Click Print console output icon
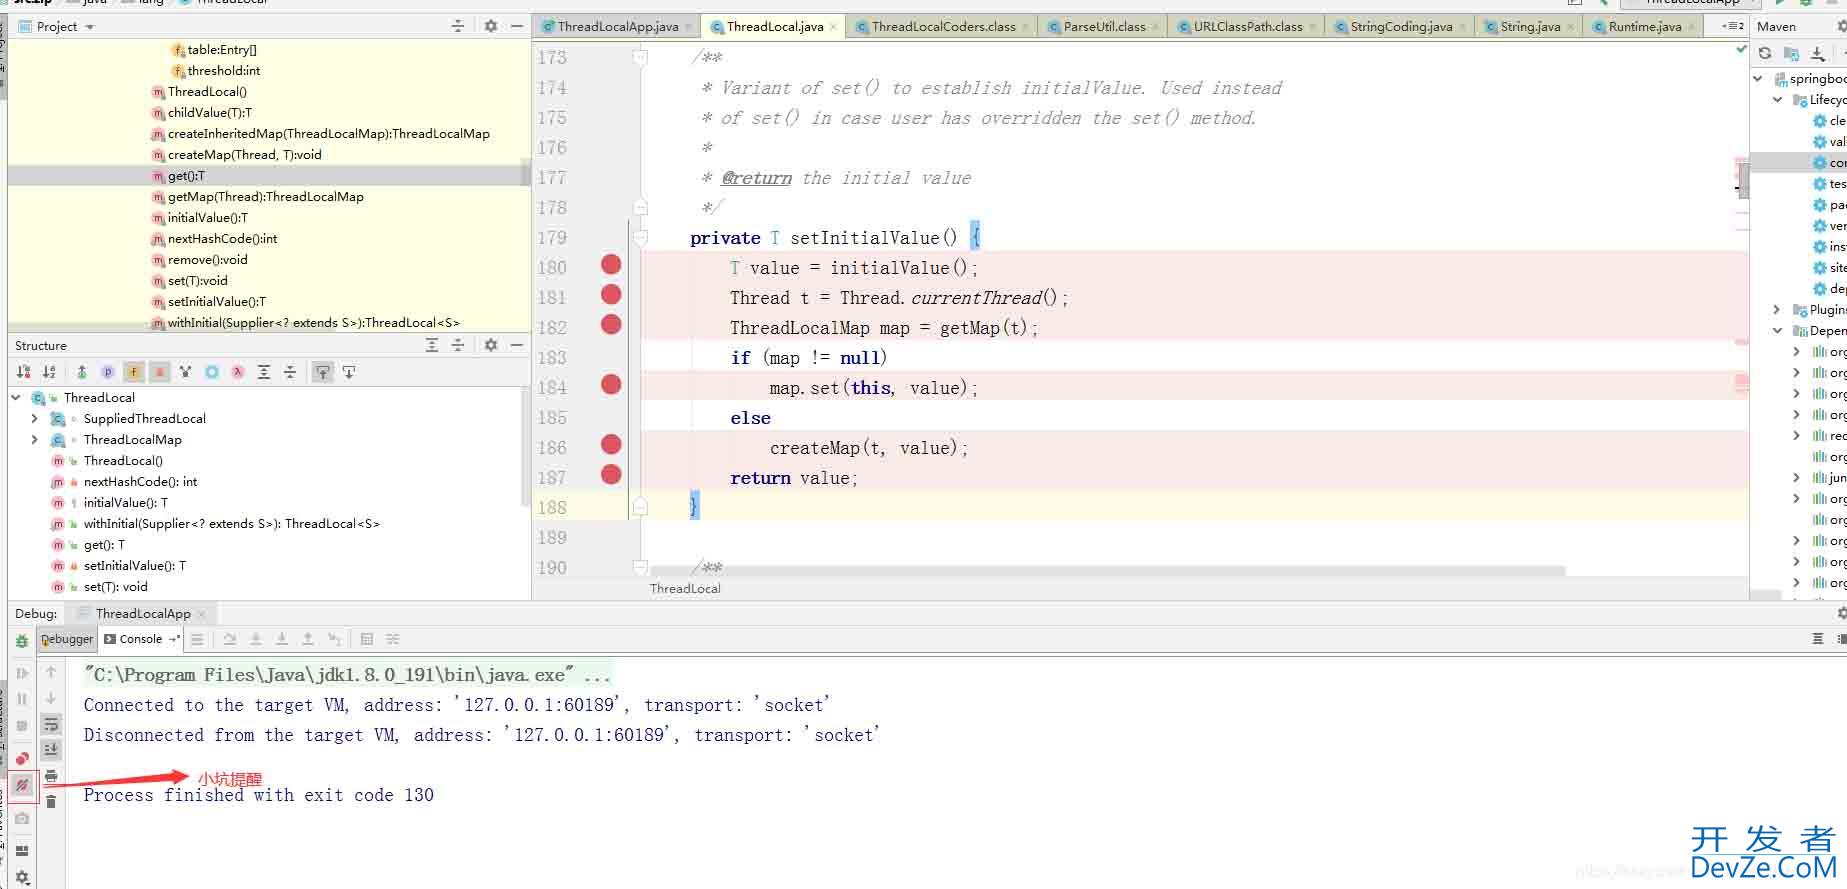The image size is (1847, 889). tap(51, 776)
